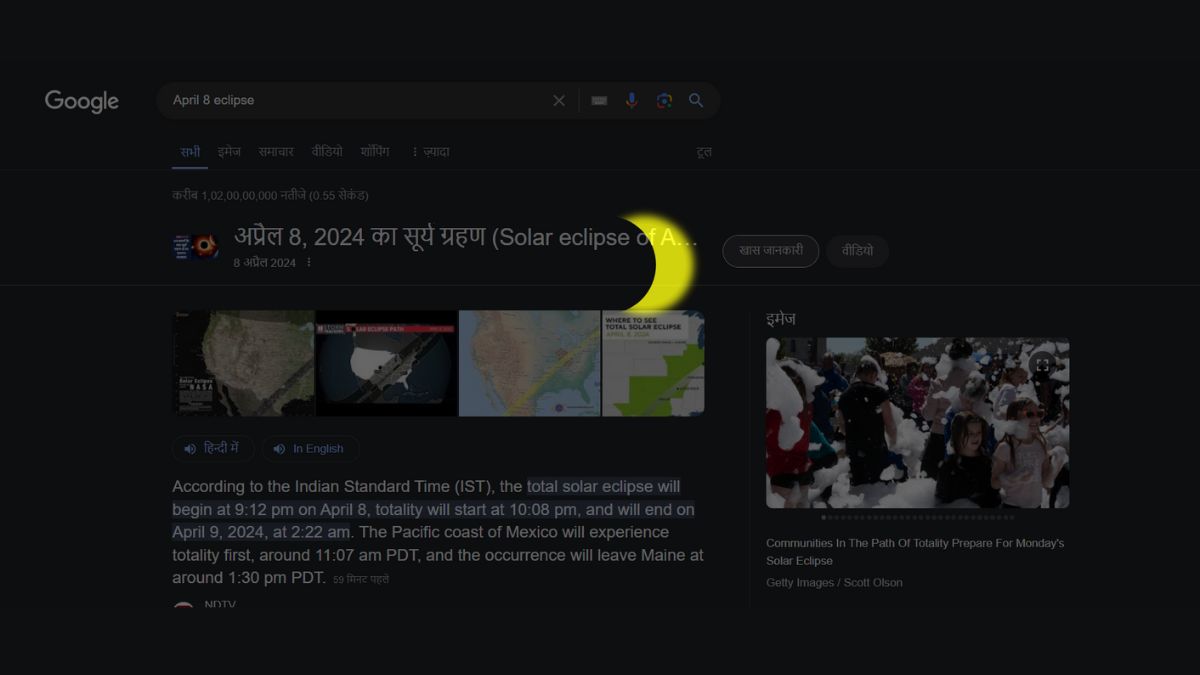The width and height of the screenshot is (1200, 675).
Task: Expand the ज़्यादा more menu
Action: pyautogui.click(x=430, y=152)
